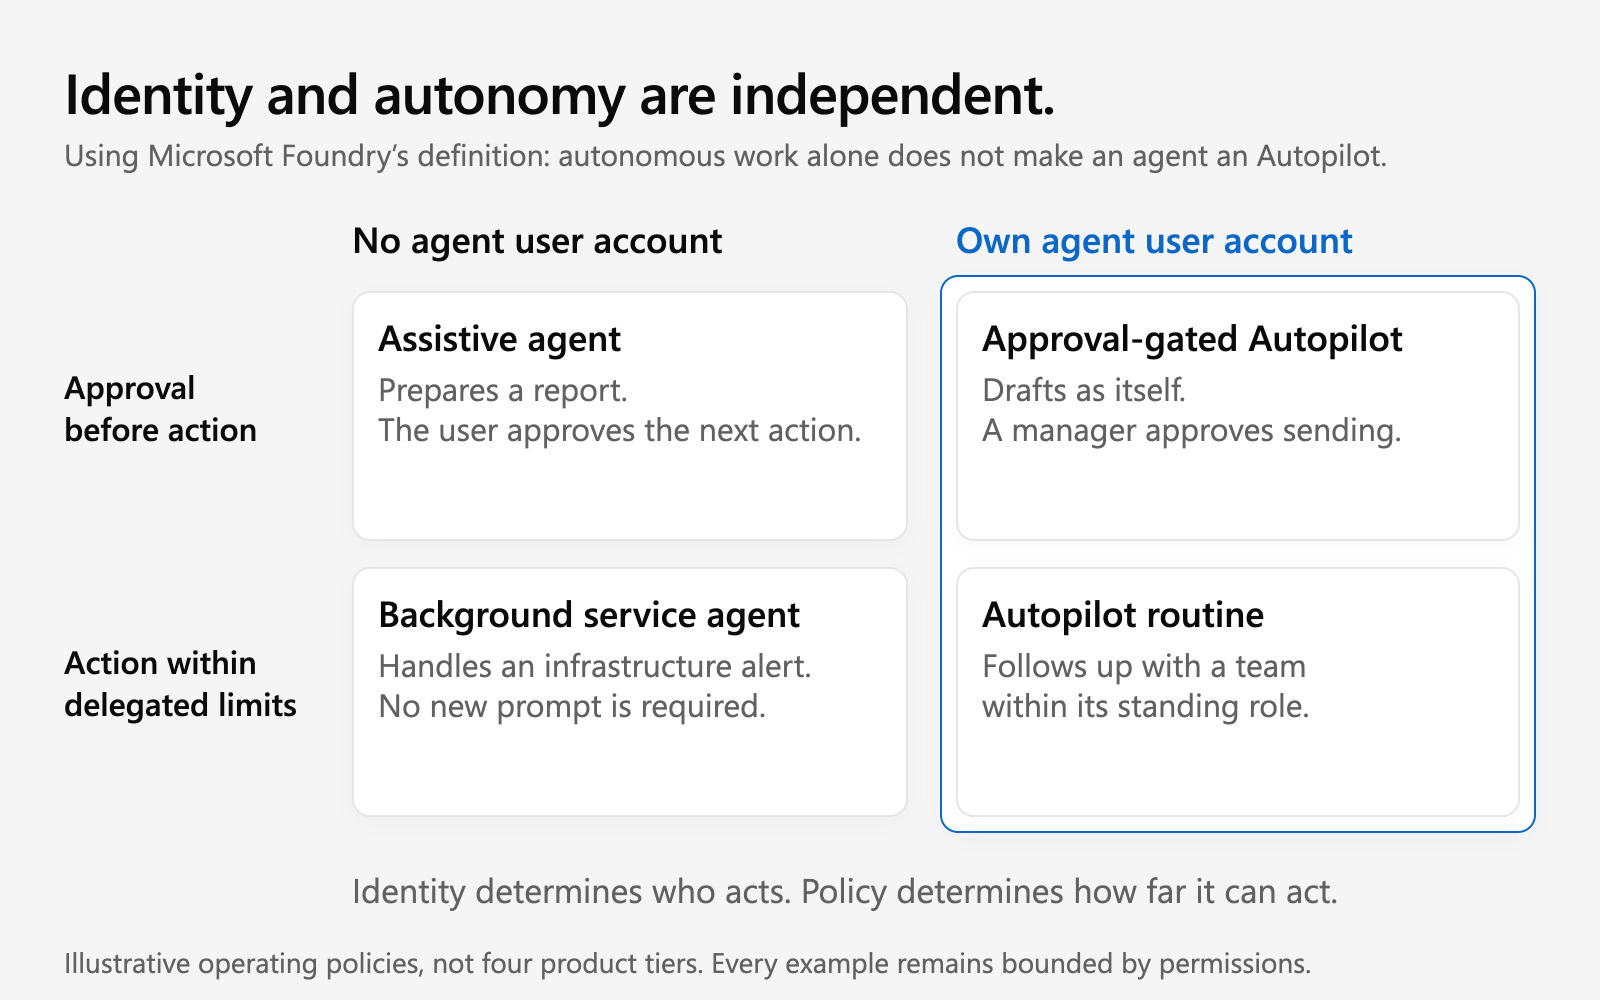Click the blue 'Own agent user account' header
Viewport: 1600px width, 1000px height.
coord(1154,242)
